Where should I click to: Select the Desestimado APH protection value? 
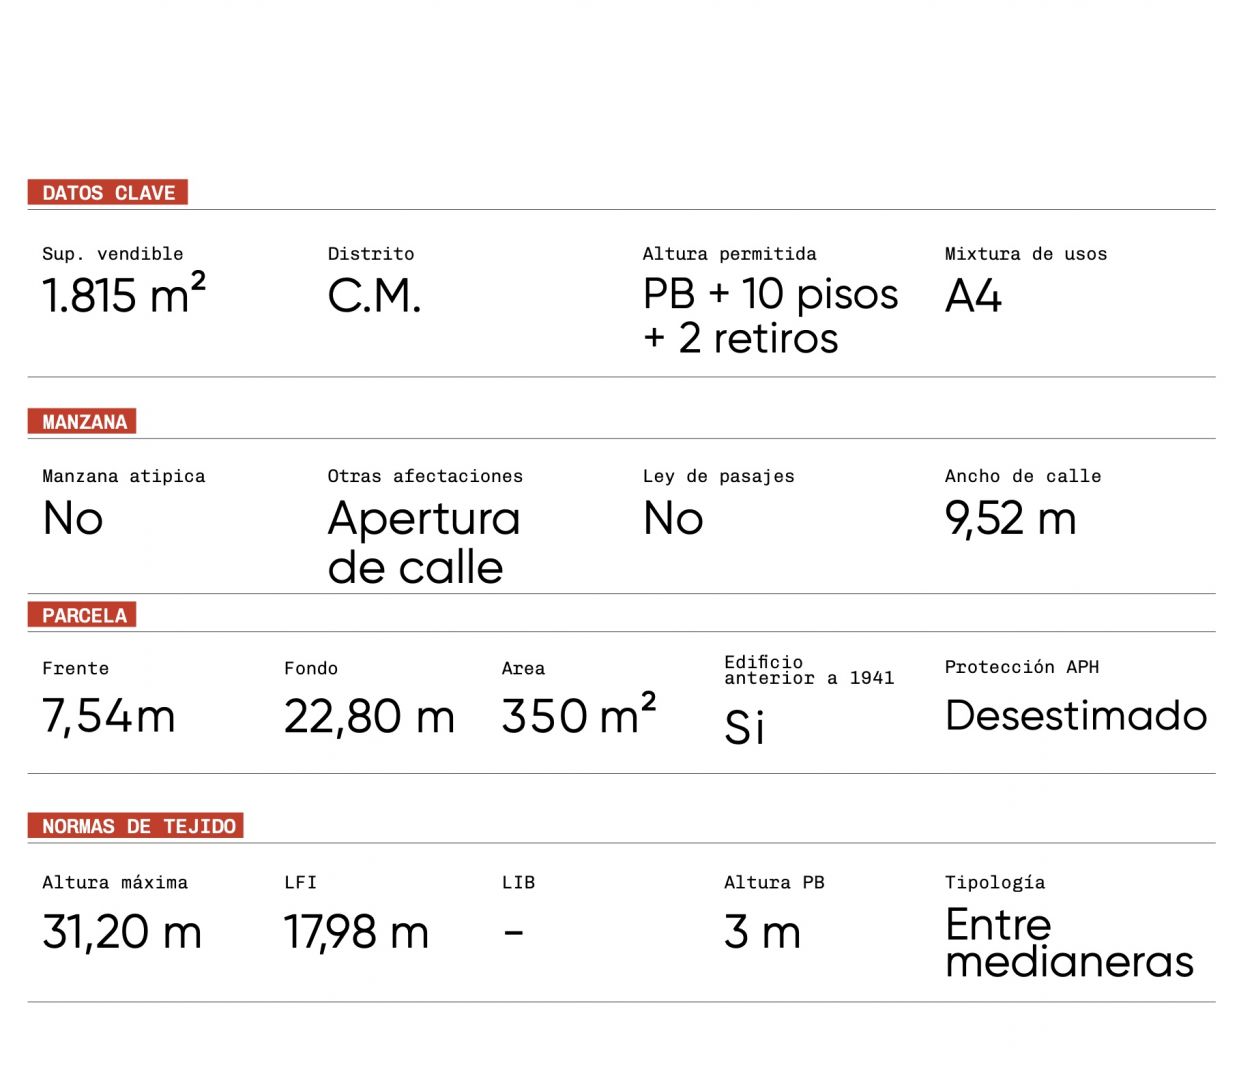(x=1075, y=716)
